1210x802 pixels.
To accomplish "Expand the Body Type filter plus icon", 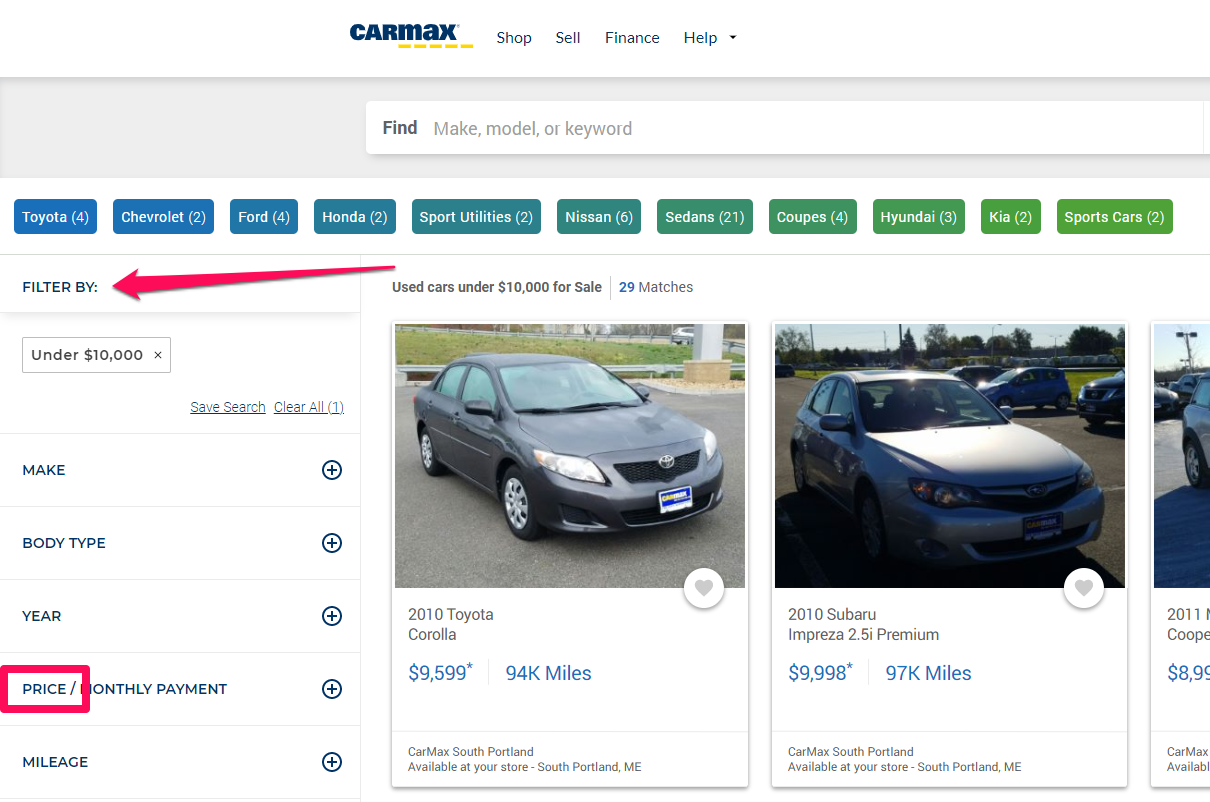I will click(332, 543).
